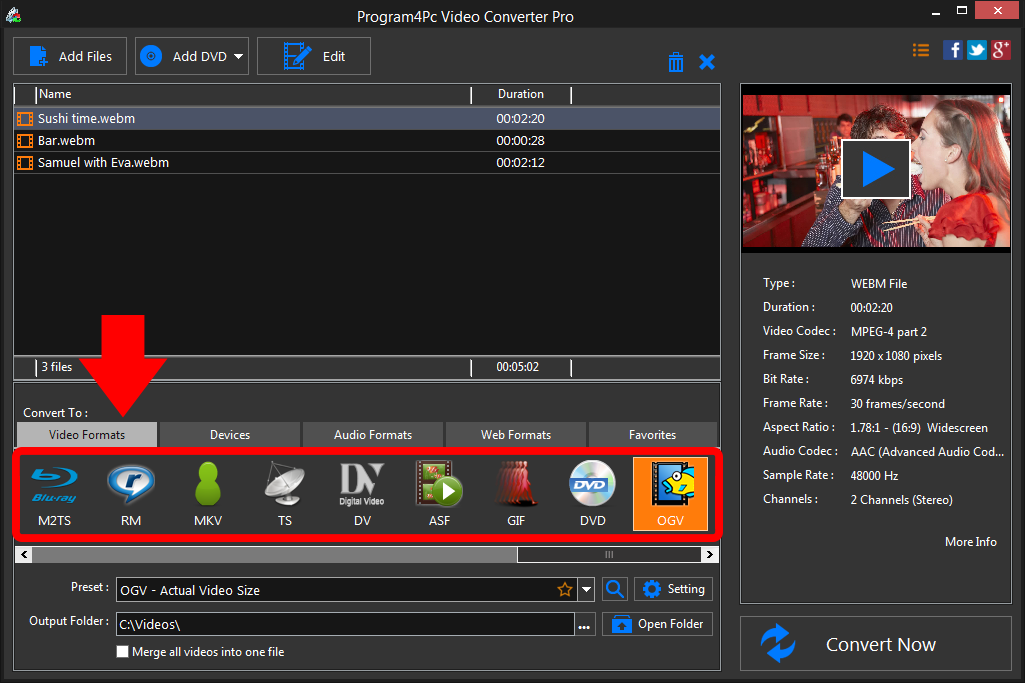Choose the MKV conversion format
This screenshot has width=1025, height=683.
click(207, 493)
